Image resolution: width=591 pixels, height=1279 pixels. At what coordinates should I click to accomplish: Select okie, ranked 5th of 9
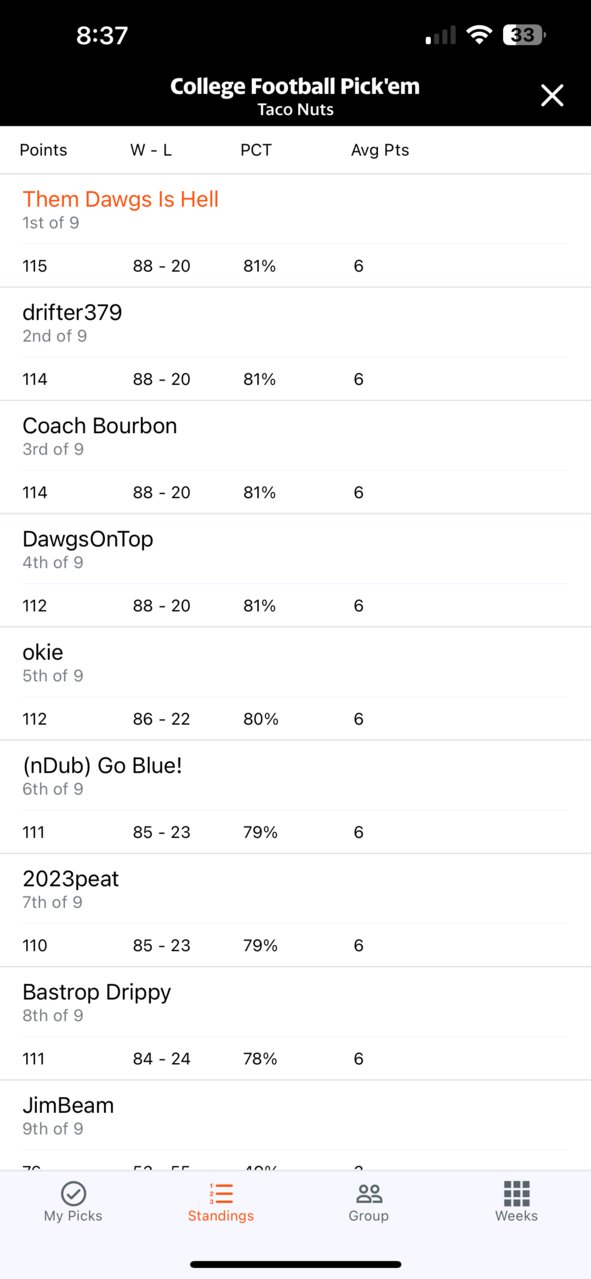click(x=295, y=683)
